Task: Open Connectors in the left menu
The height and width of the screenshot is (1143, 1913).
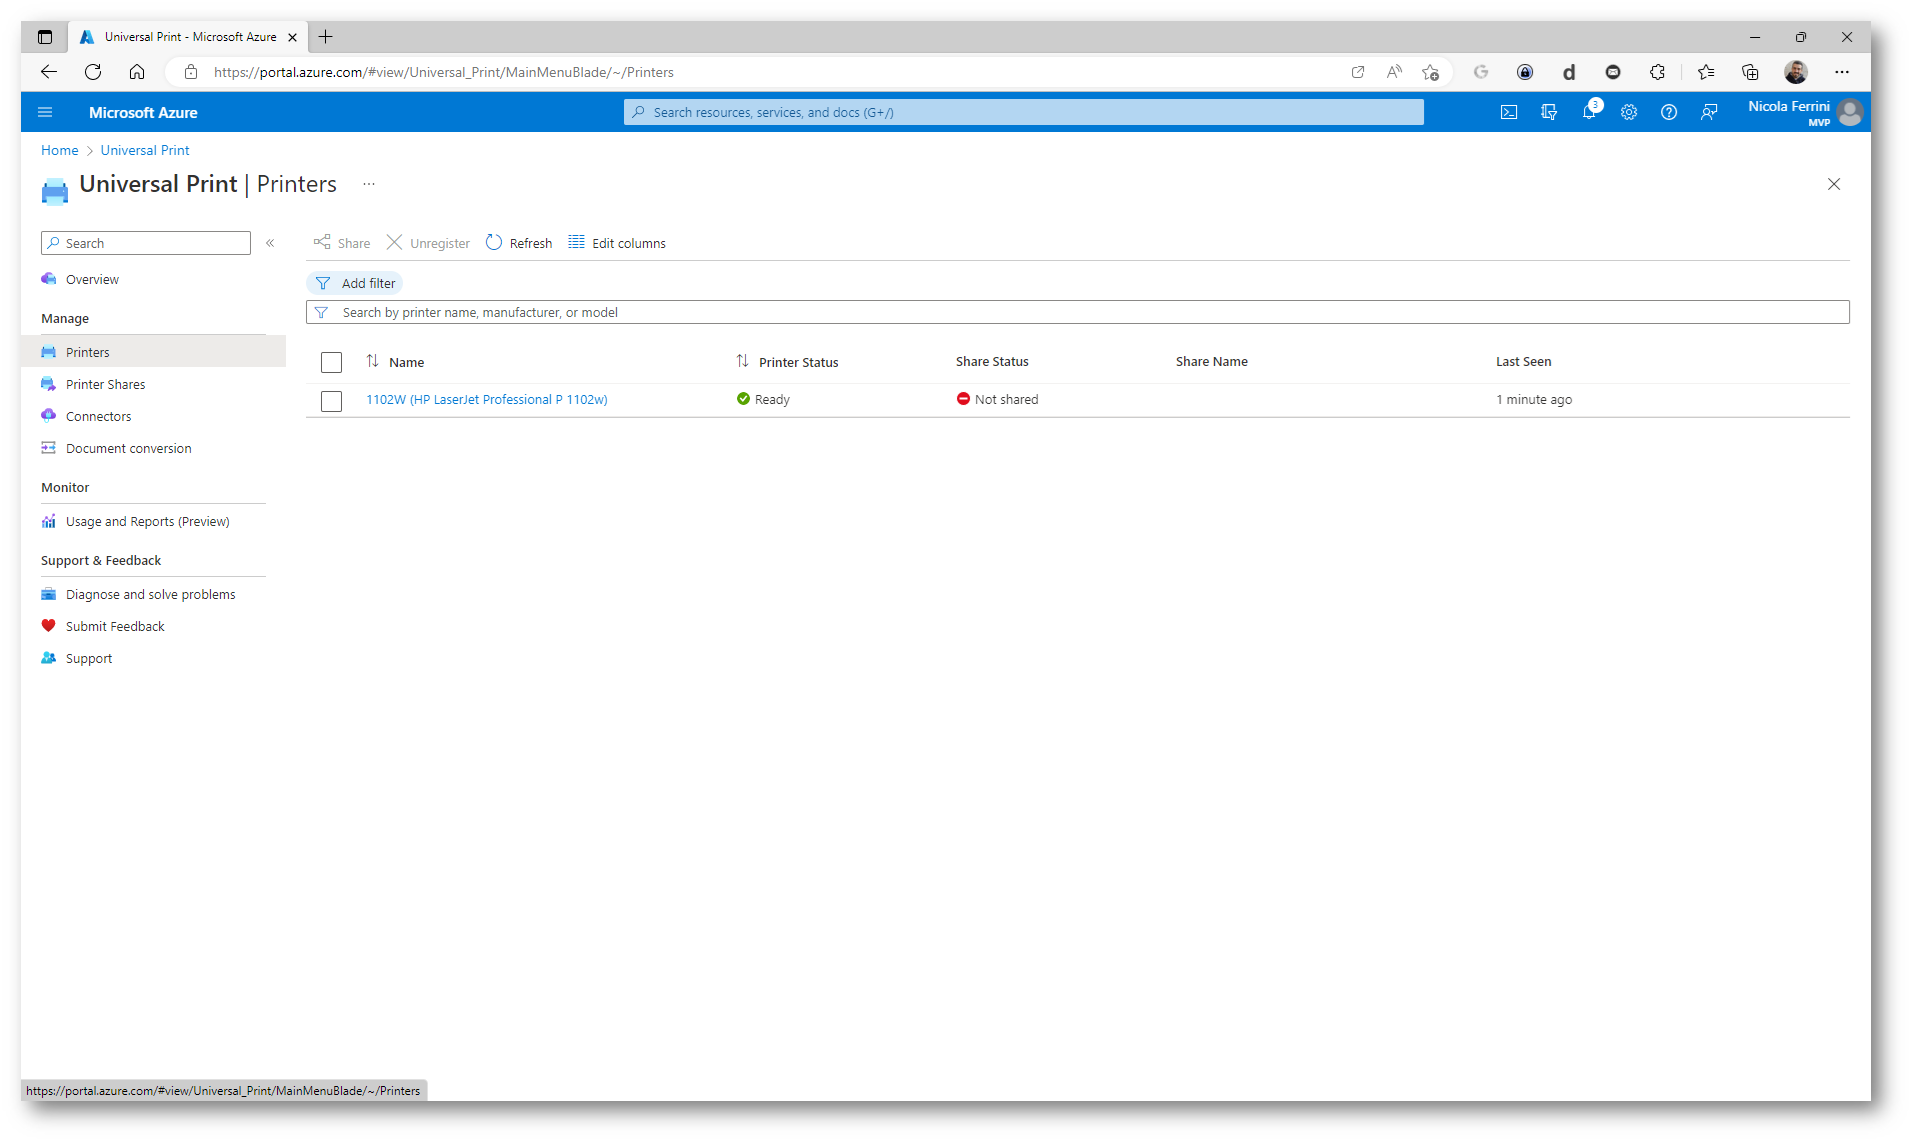Action: pos(98,416)
